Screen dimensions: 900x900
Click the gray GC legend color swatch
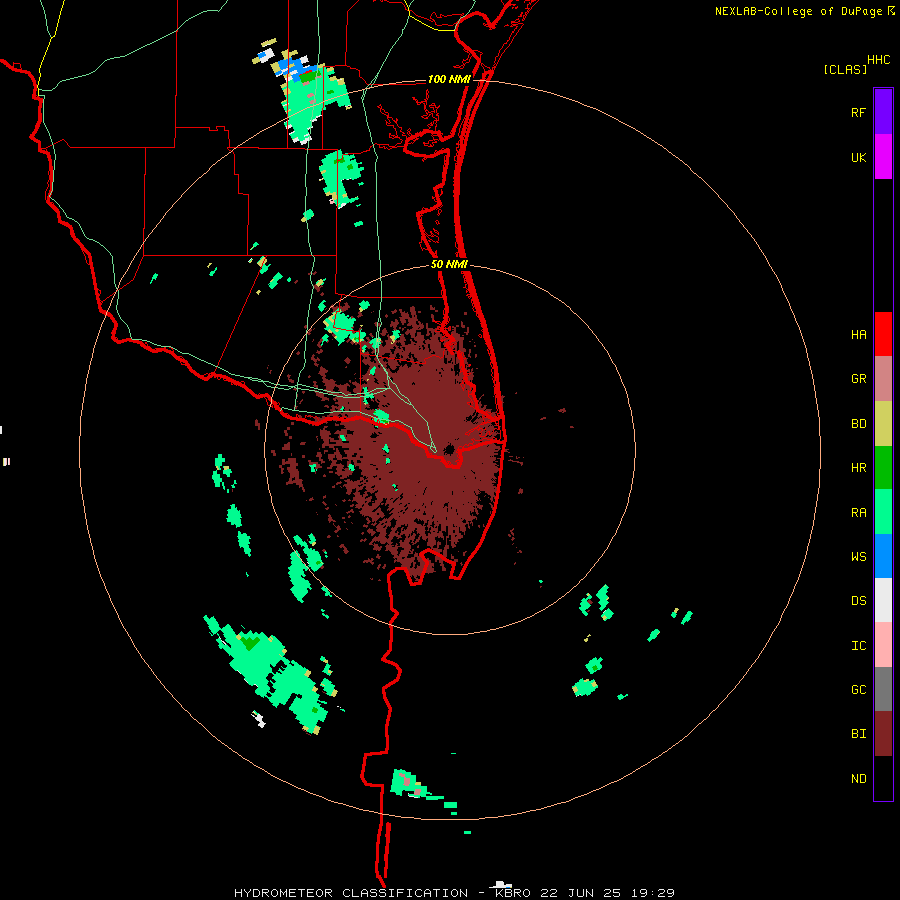[883, 689]
